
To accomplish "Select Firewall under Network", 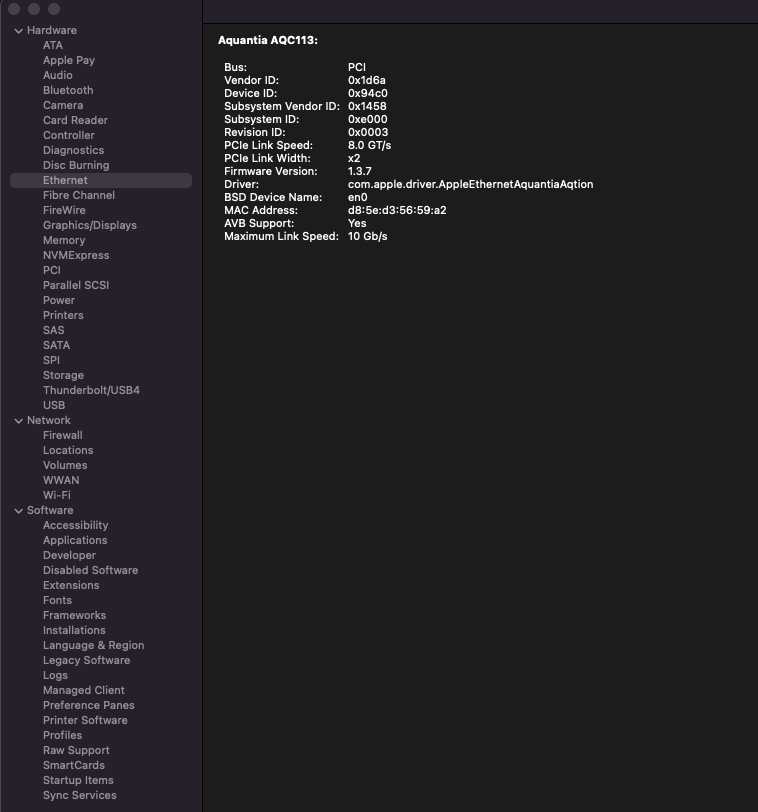I will coord(63,436).
